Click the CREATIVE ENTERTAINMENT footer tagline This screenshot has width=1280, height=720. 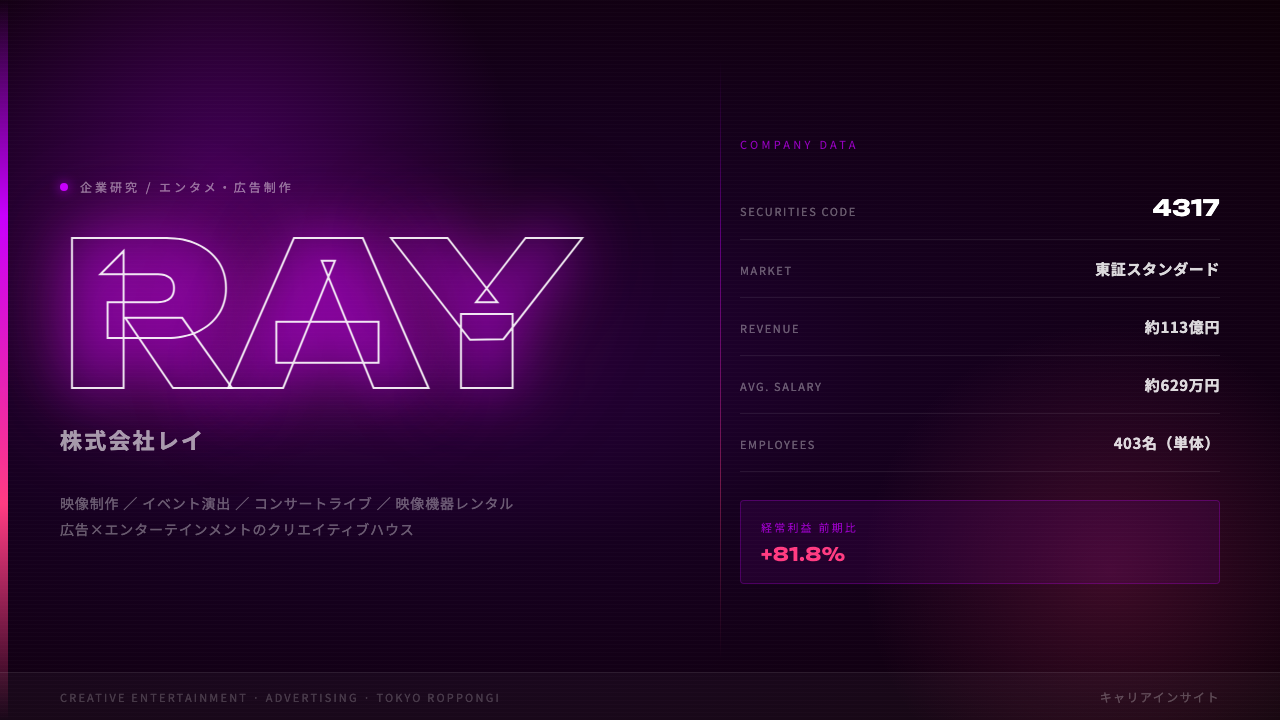pyautogui.click(x=280, y=698)
